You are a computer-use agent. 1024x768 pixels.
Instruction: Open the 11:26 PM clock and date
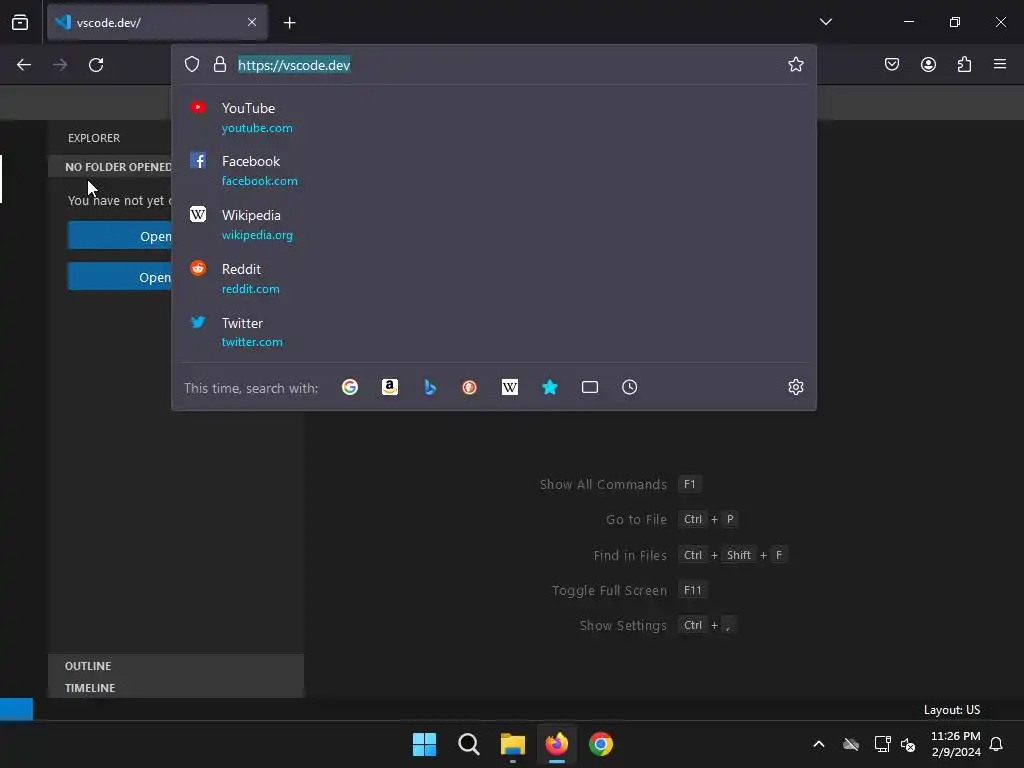pos(955,744)
